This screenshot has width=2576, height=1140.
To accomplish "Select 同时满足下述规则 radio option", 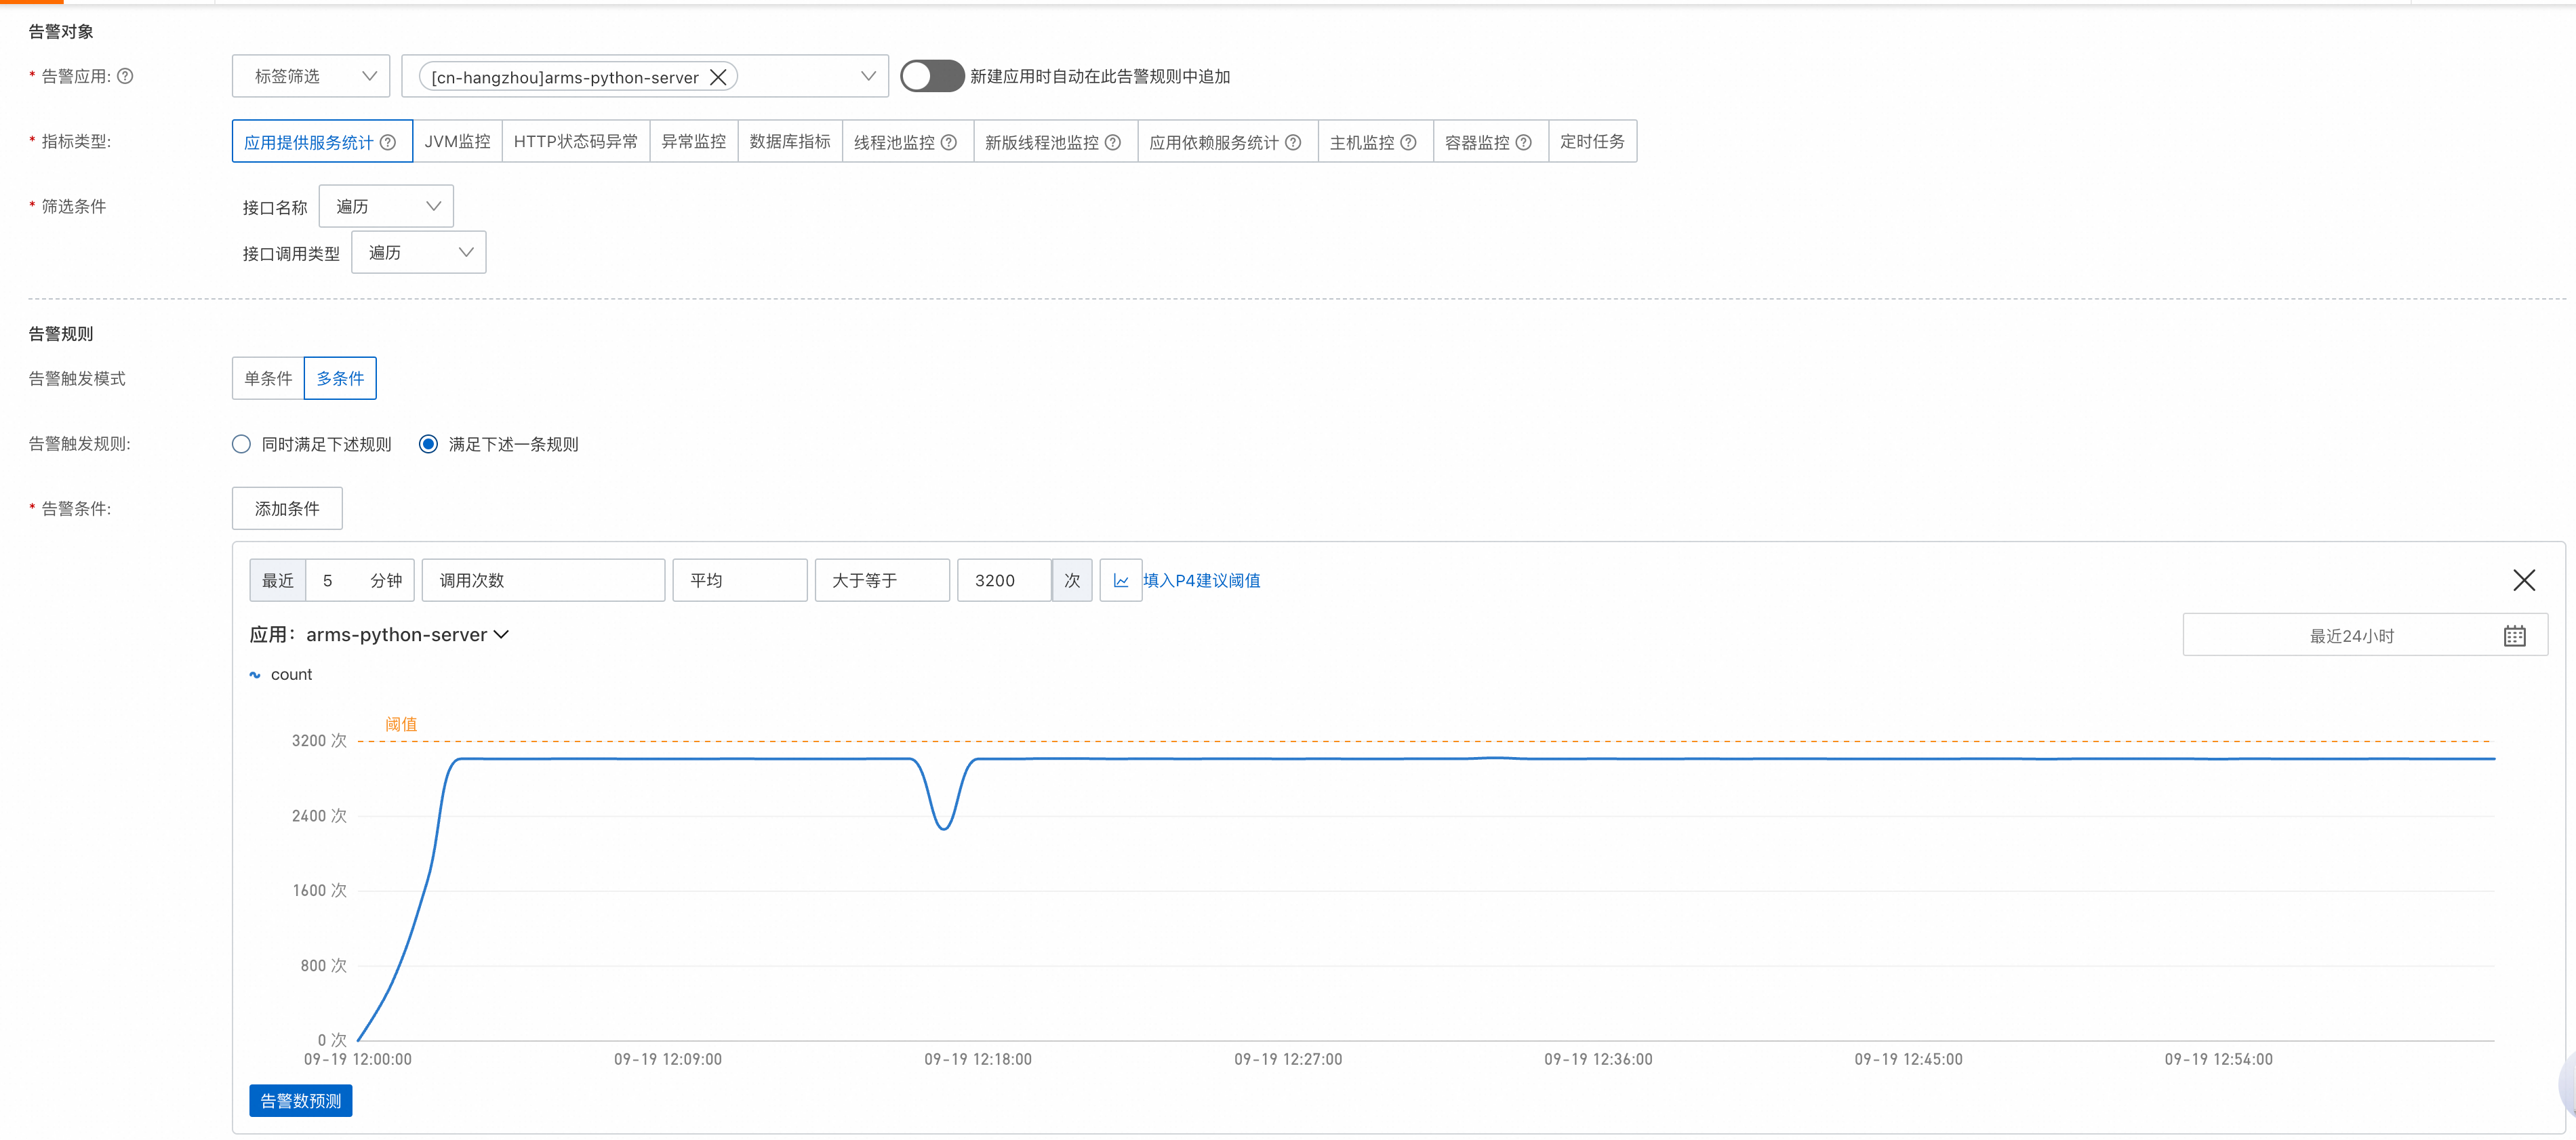I will [241, 444].
